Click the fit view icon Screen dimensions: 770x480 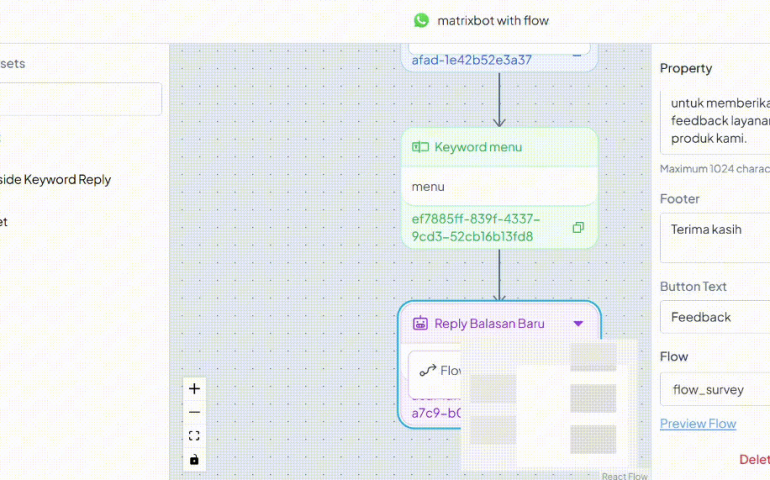coord(194,436)
